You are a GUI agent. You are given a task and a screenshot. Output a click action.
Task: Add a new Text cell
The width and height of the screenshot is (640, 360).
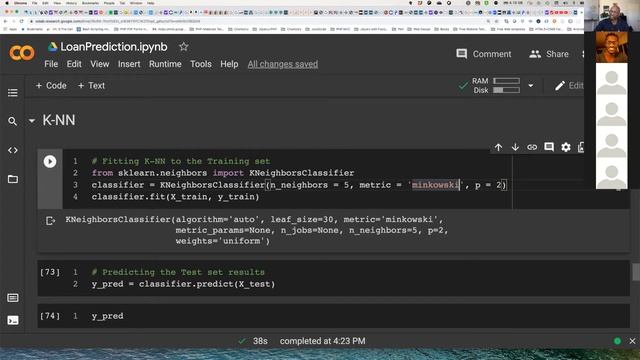pos(91,86)
